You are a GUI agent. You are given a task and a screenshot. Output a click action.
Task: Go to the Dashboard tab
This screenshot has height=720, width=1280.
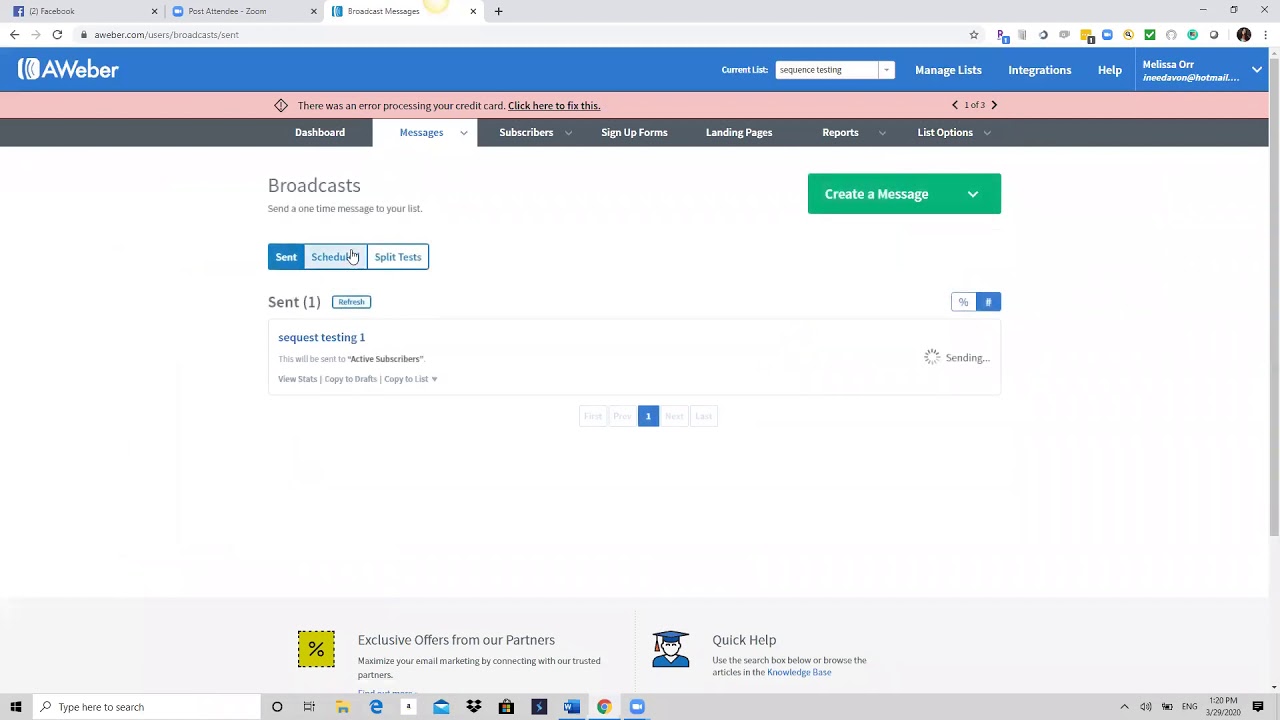tap(320, 133)
